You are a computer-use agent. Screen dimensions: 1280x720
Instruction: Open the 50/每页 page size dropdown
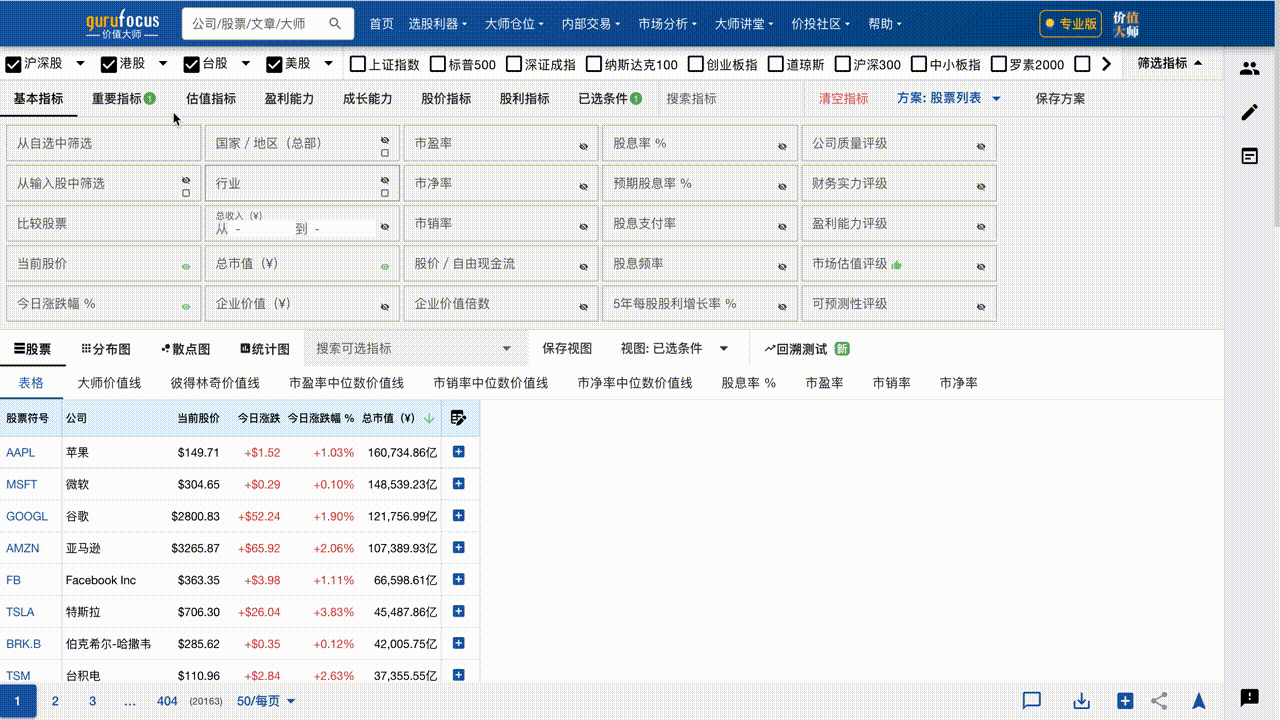coord(267,701)
